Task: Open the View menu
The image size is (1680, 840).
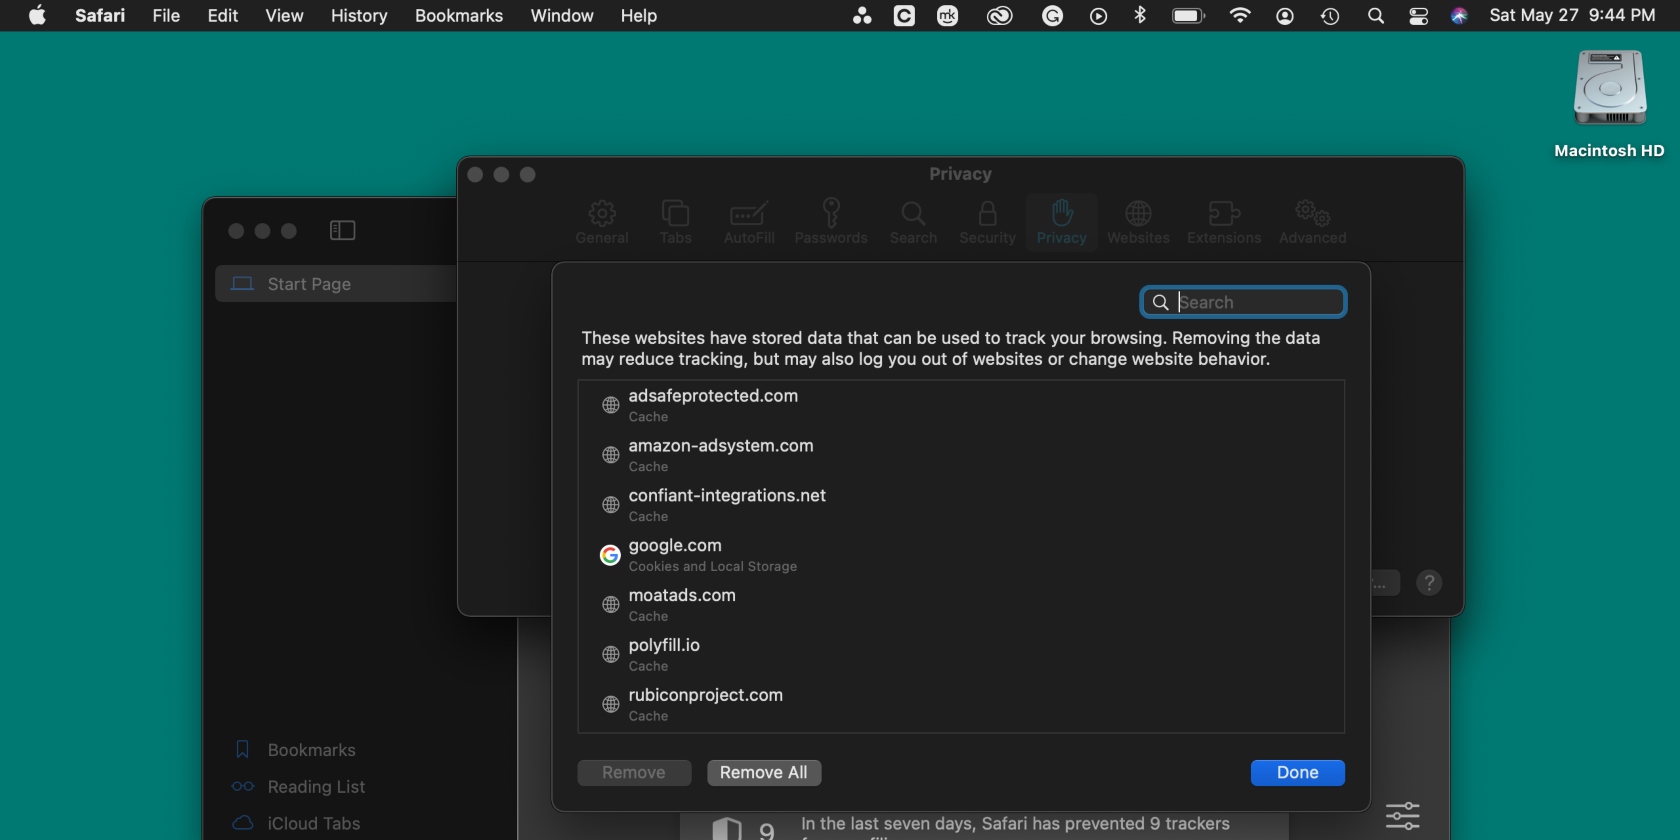Action: (x=284, y=16)
